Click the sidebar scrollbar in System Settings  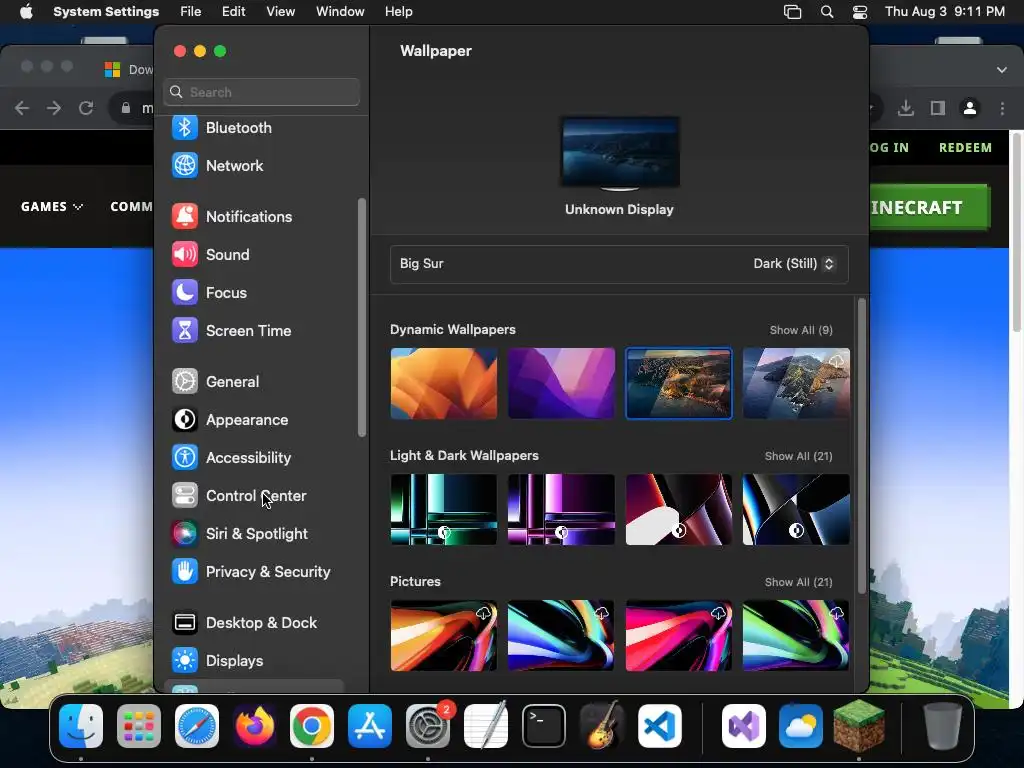point(362,318)
